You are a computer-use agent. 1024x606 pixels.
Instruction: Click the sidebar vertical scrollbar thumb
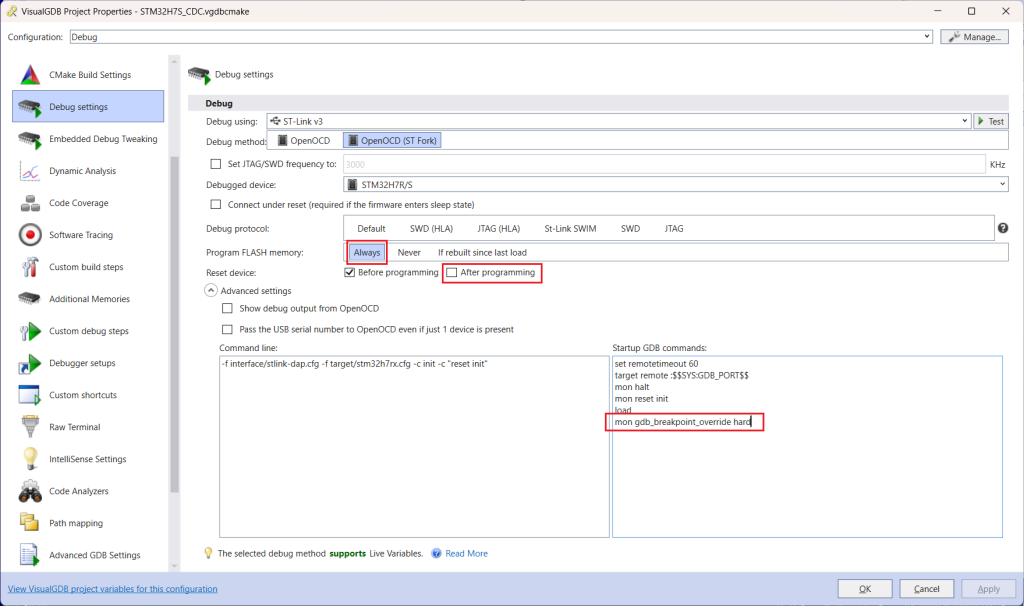coord(174,325)
